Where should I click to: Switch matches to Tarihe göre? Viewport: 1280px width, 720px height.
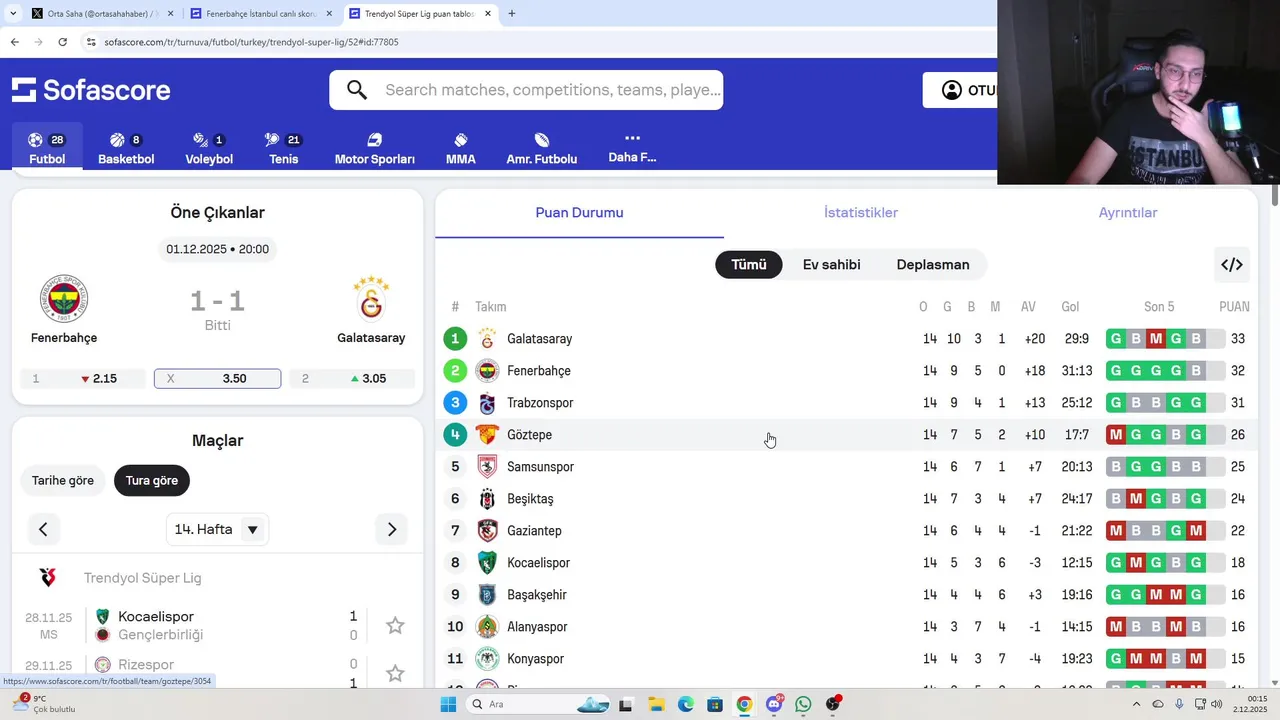[x=63, y=481]
